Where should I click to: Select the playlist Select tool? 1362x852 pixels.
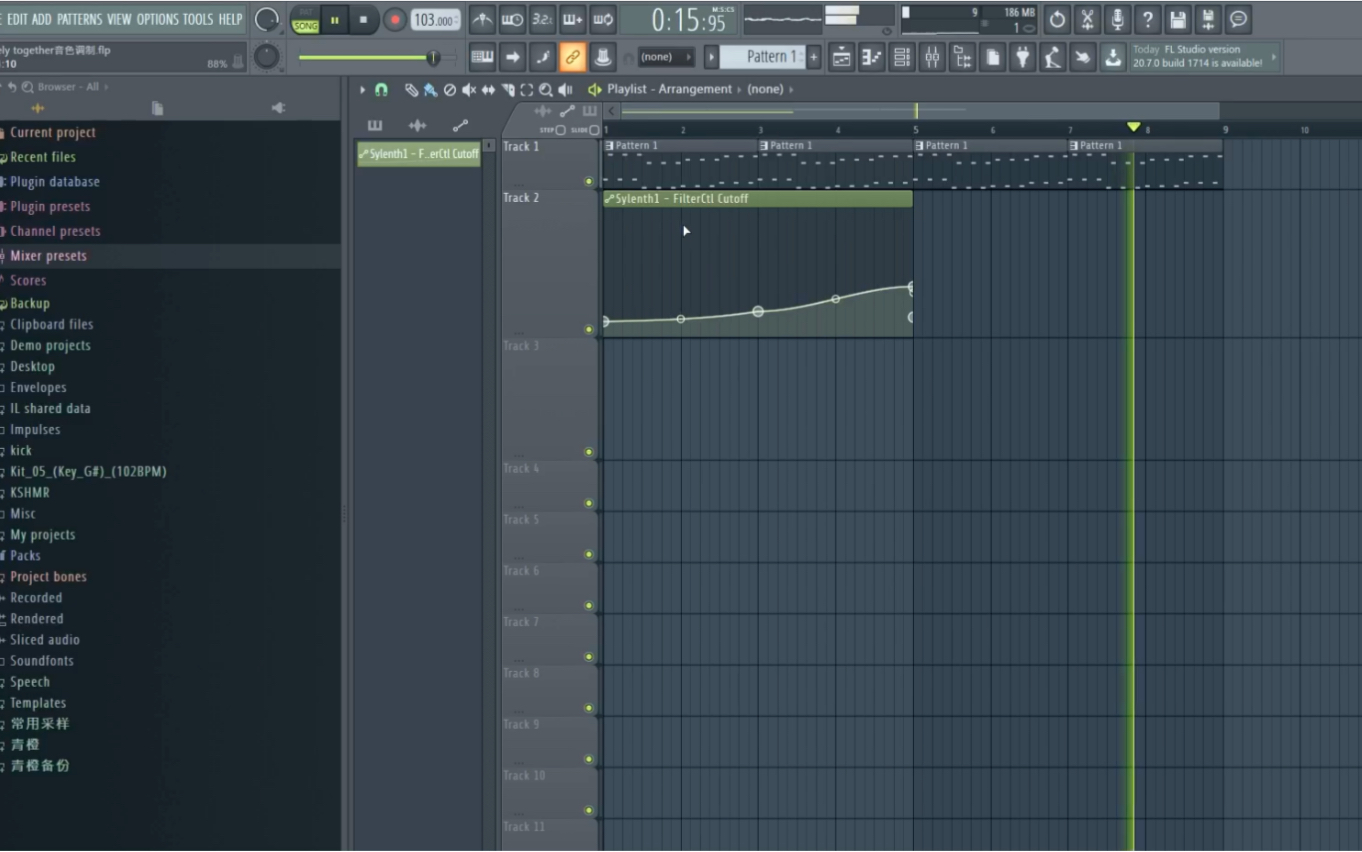(x=527, y=90)
